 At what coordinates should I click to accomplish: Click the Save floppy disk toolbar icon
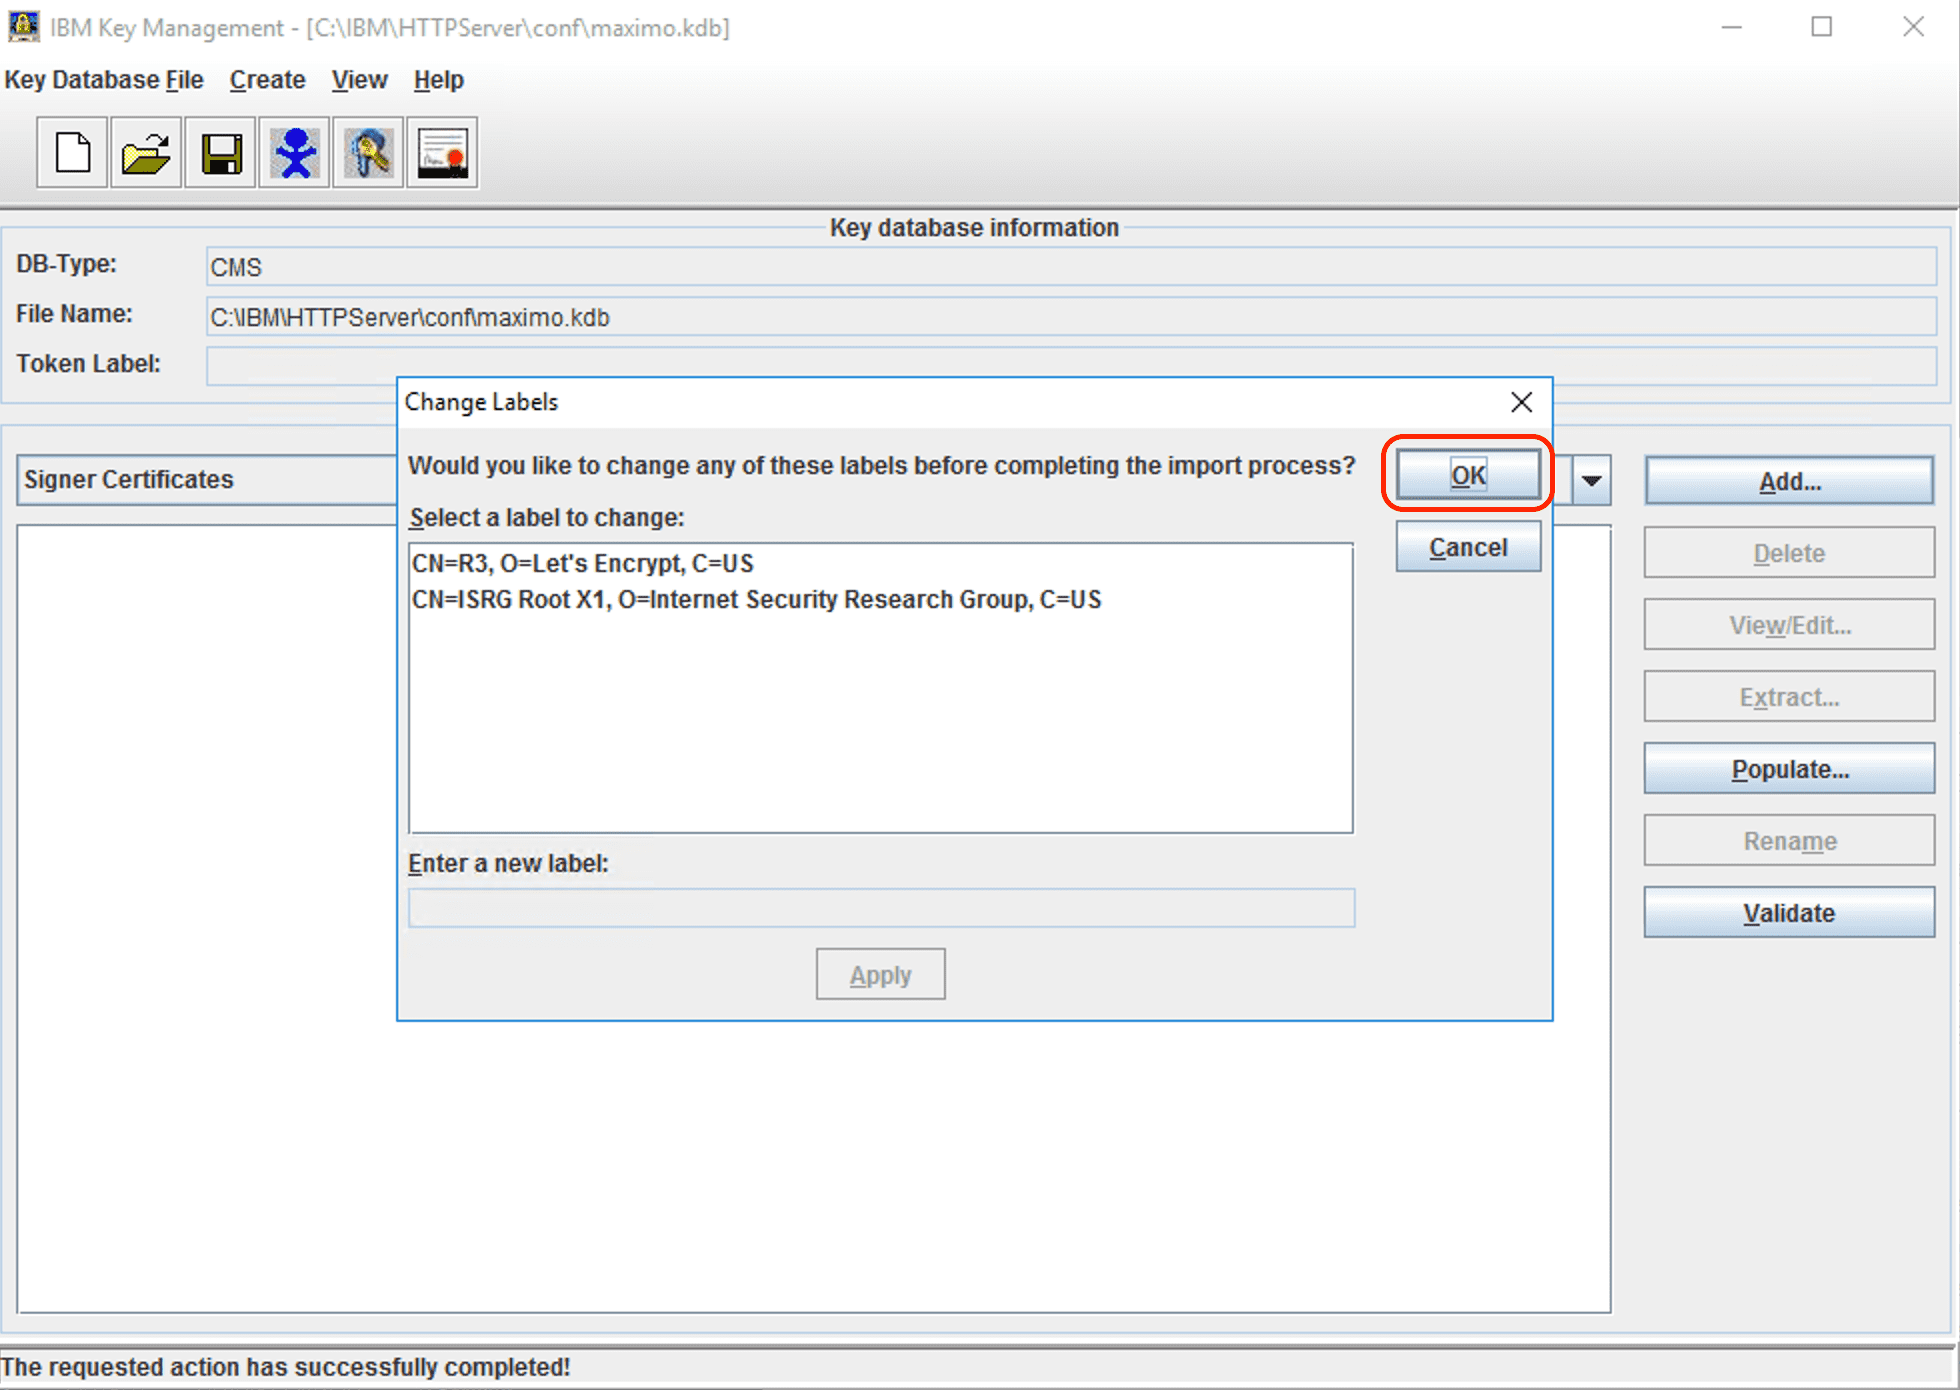click(x=220, y=153)
